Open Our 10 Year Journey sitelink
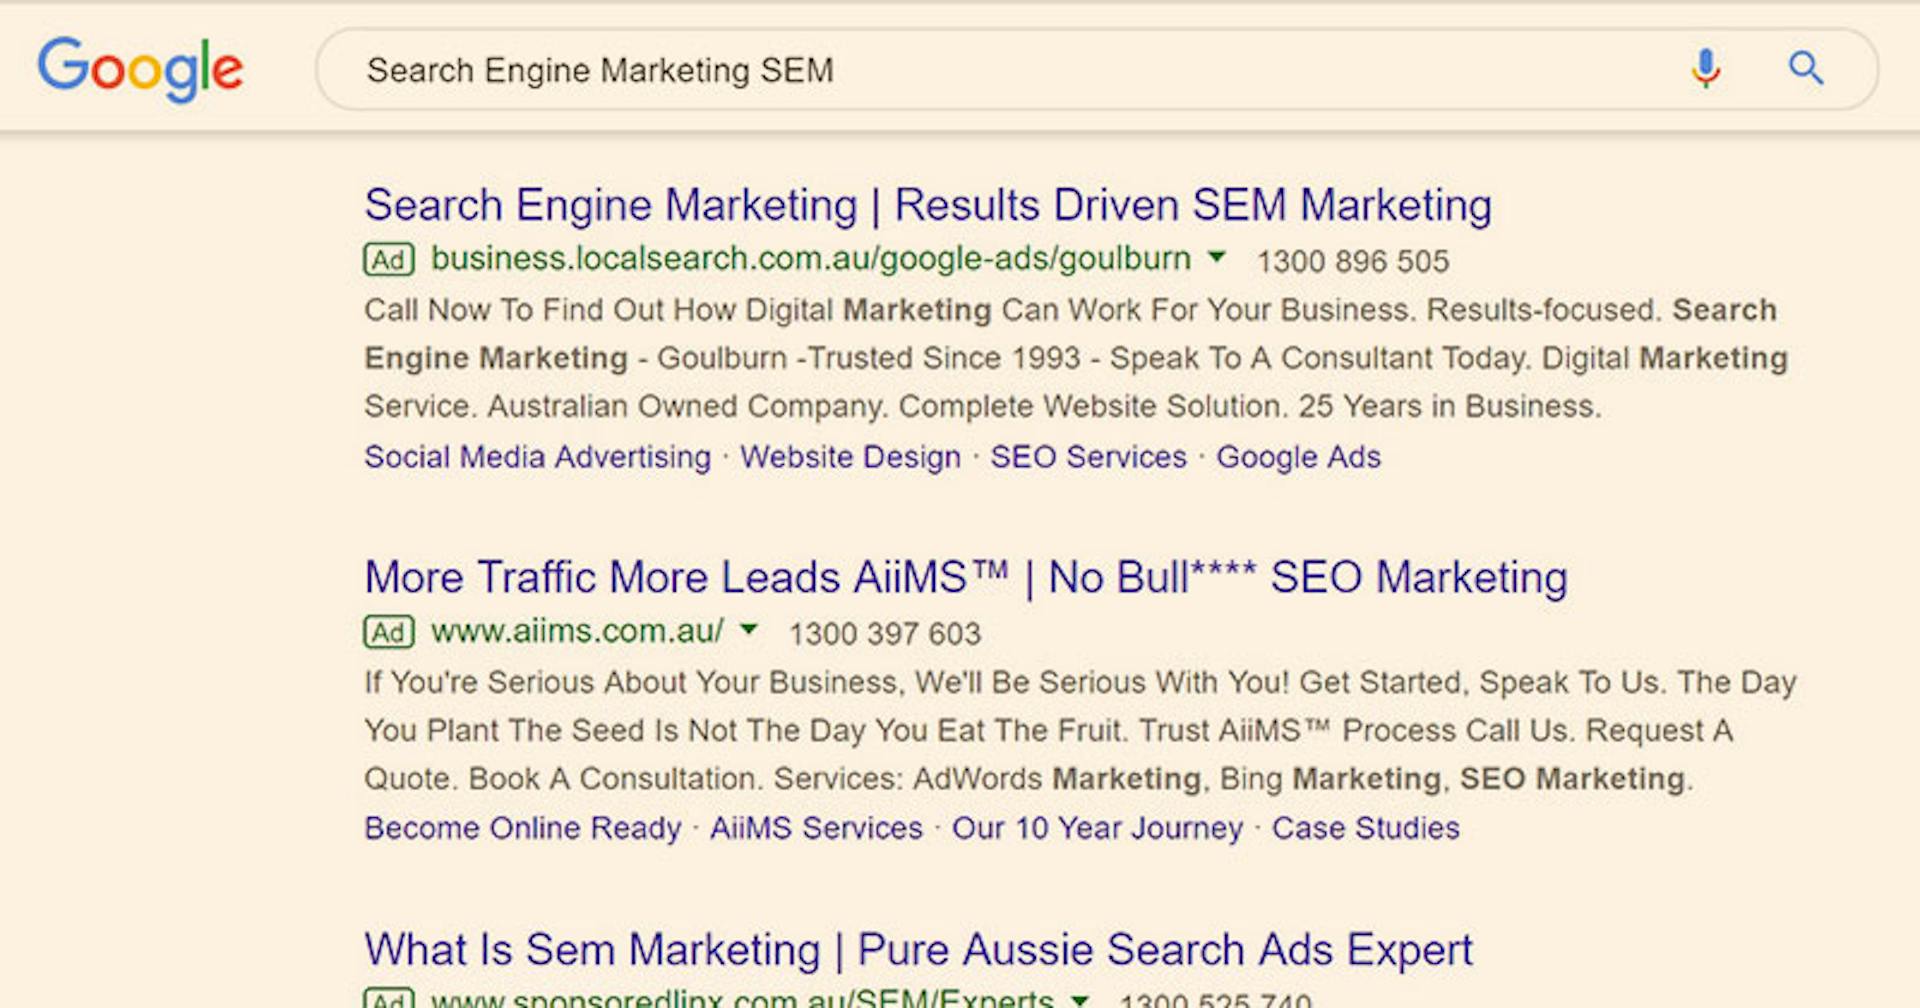1920x1008 pixels. coord(1097,828)
